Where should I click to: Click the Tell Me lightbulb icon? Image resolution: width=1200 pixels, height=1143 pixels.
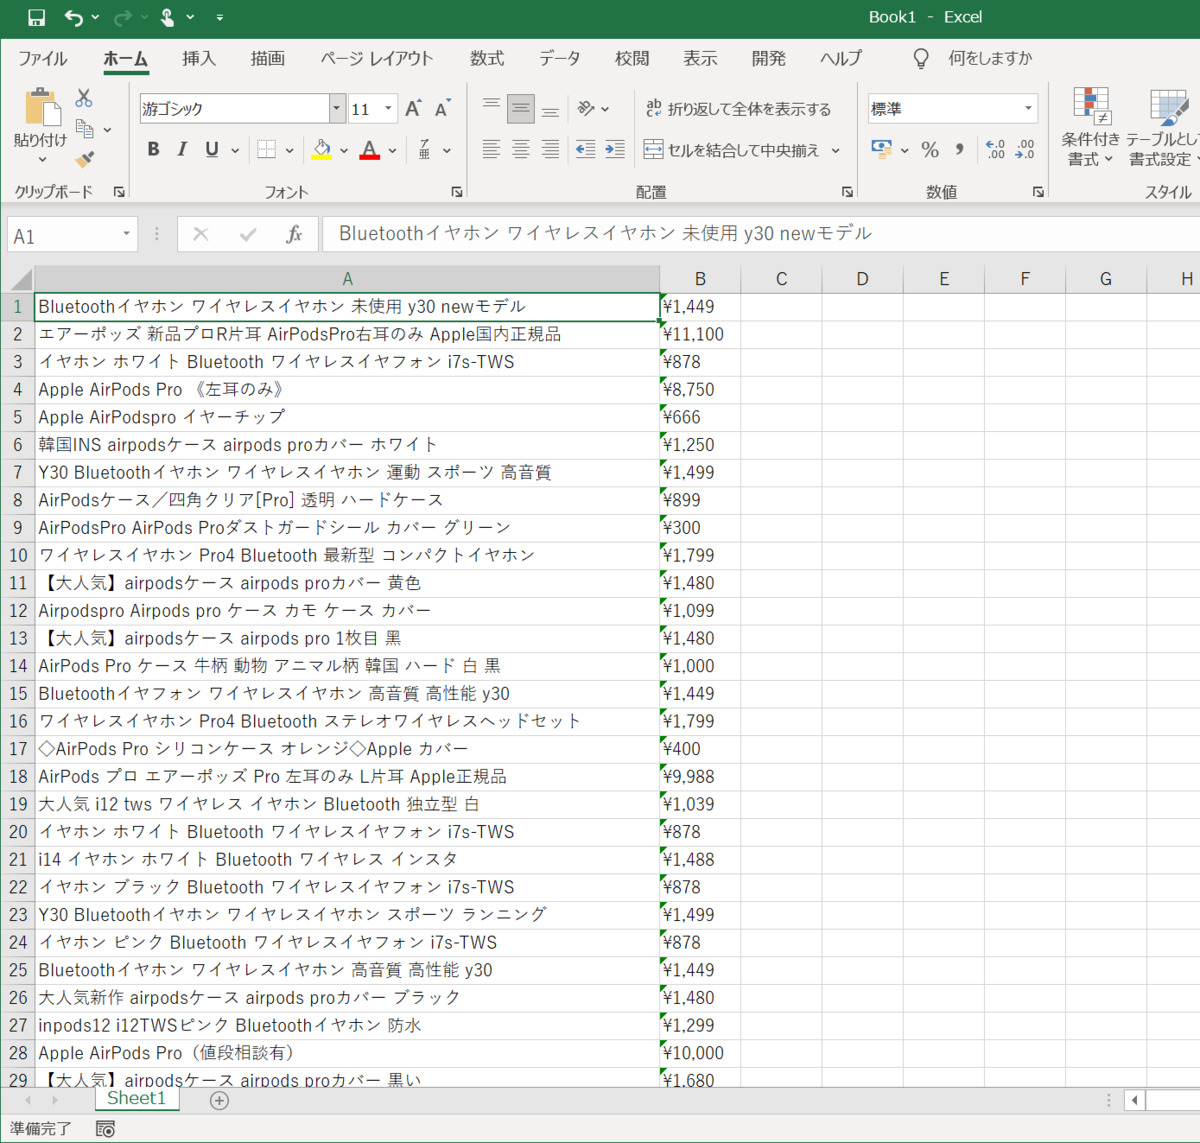coord(921,59)
